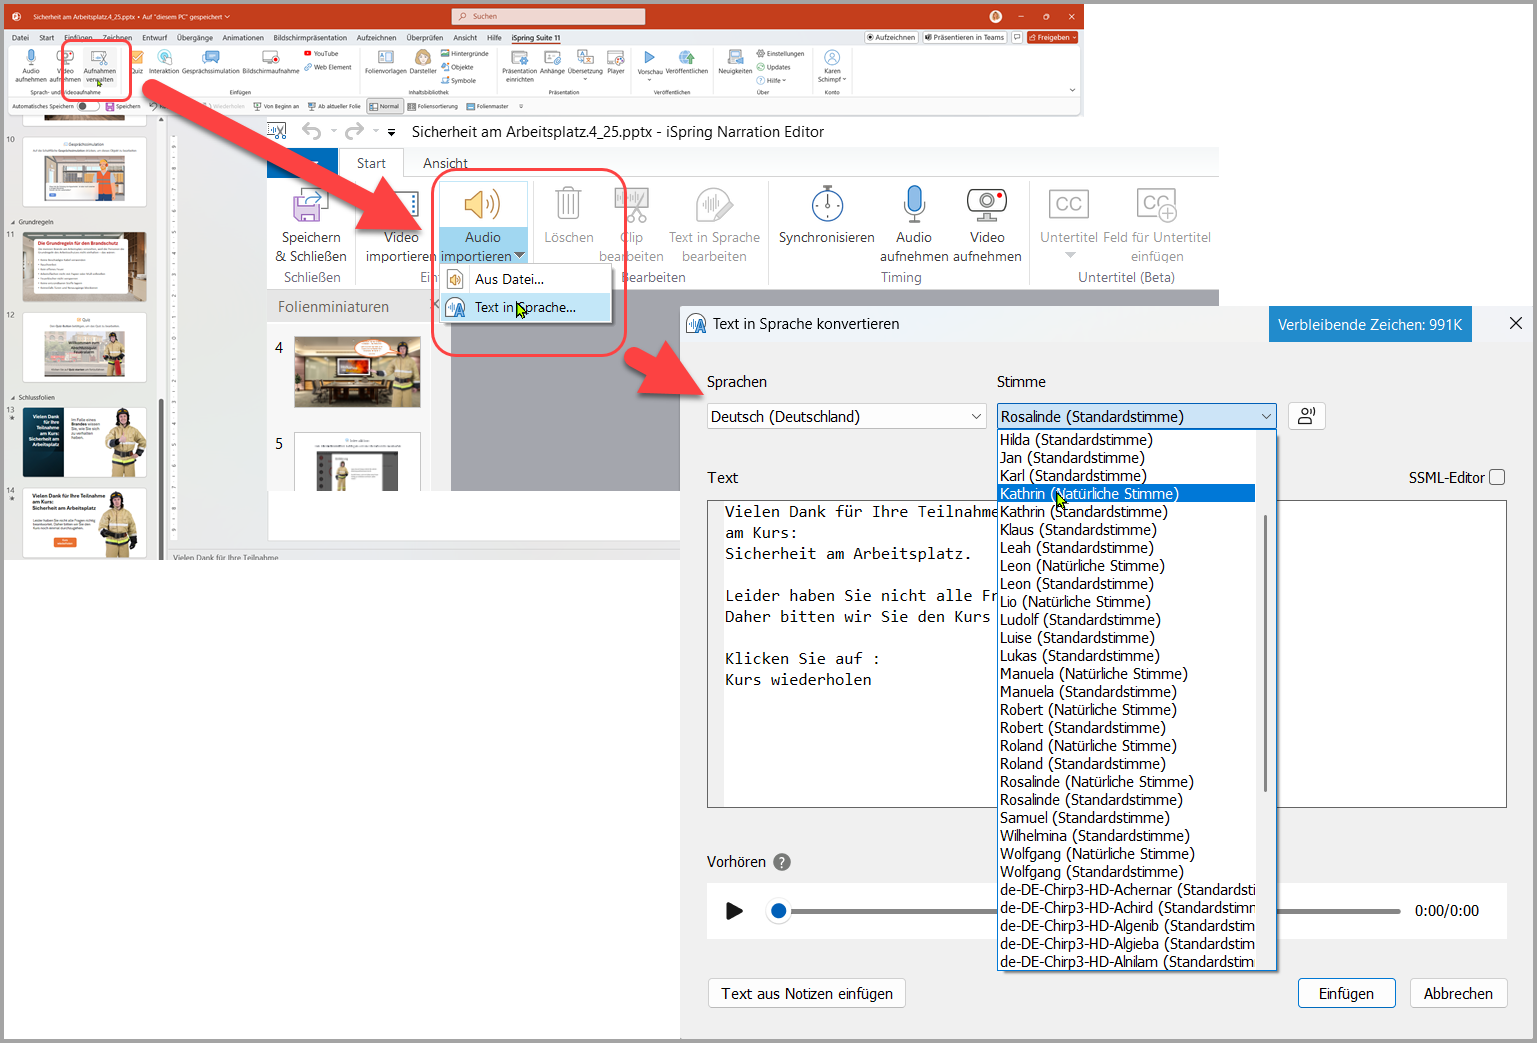Toggle Automatisches Speichern switch
Screen dimensions: 1537x1043
(x=88, y=106)
